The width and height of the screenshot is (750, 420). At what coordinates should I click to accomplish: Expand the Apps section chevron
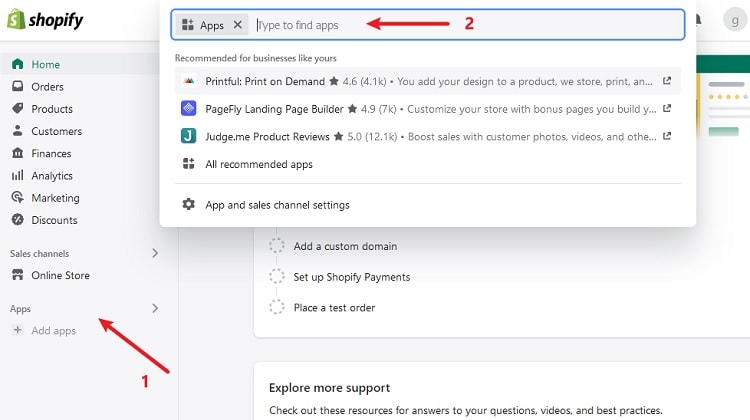pos(155,309)
